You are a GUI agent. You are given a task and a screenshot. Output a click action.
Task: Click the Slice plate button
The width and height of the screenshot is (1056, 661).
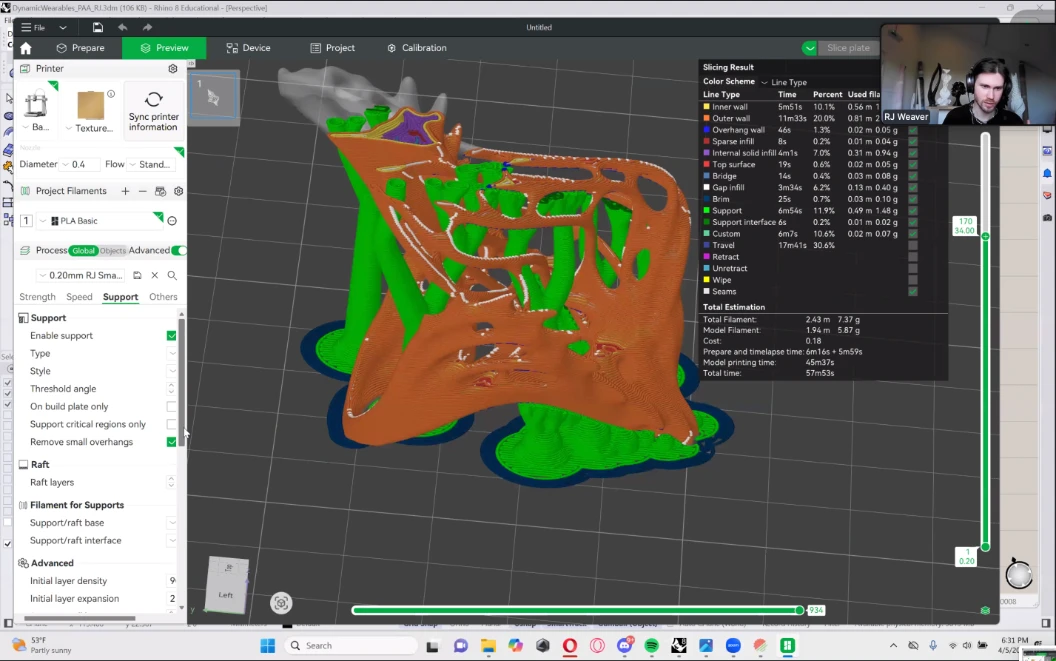tap(847, 48)
